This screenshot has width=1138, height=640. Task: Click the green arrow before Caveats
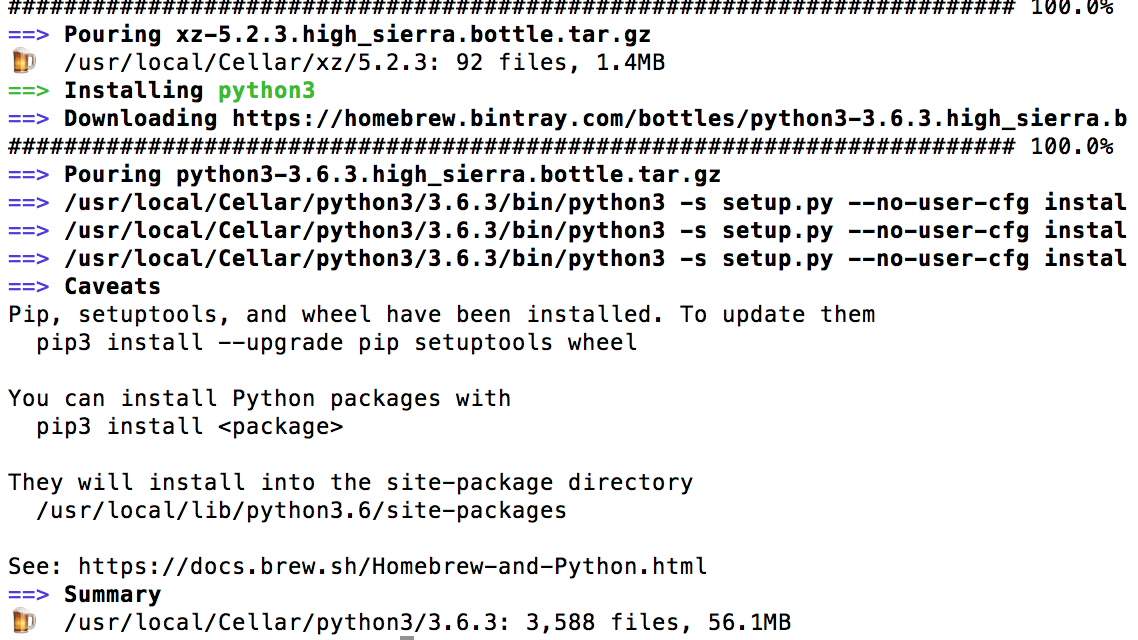click(29, 287)
